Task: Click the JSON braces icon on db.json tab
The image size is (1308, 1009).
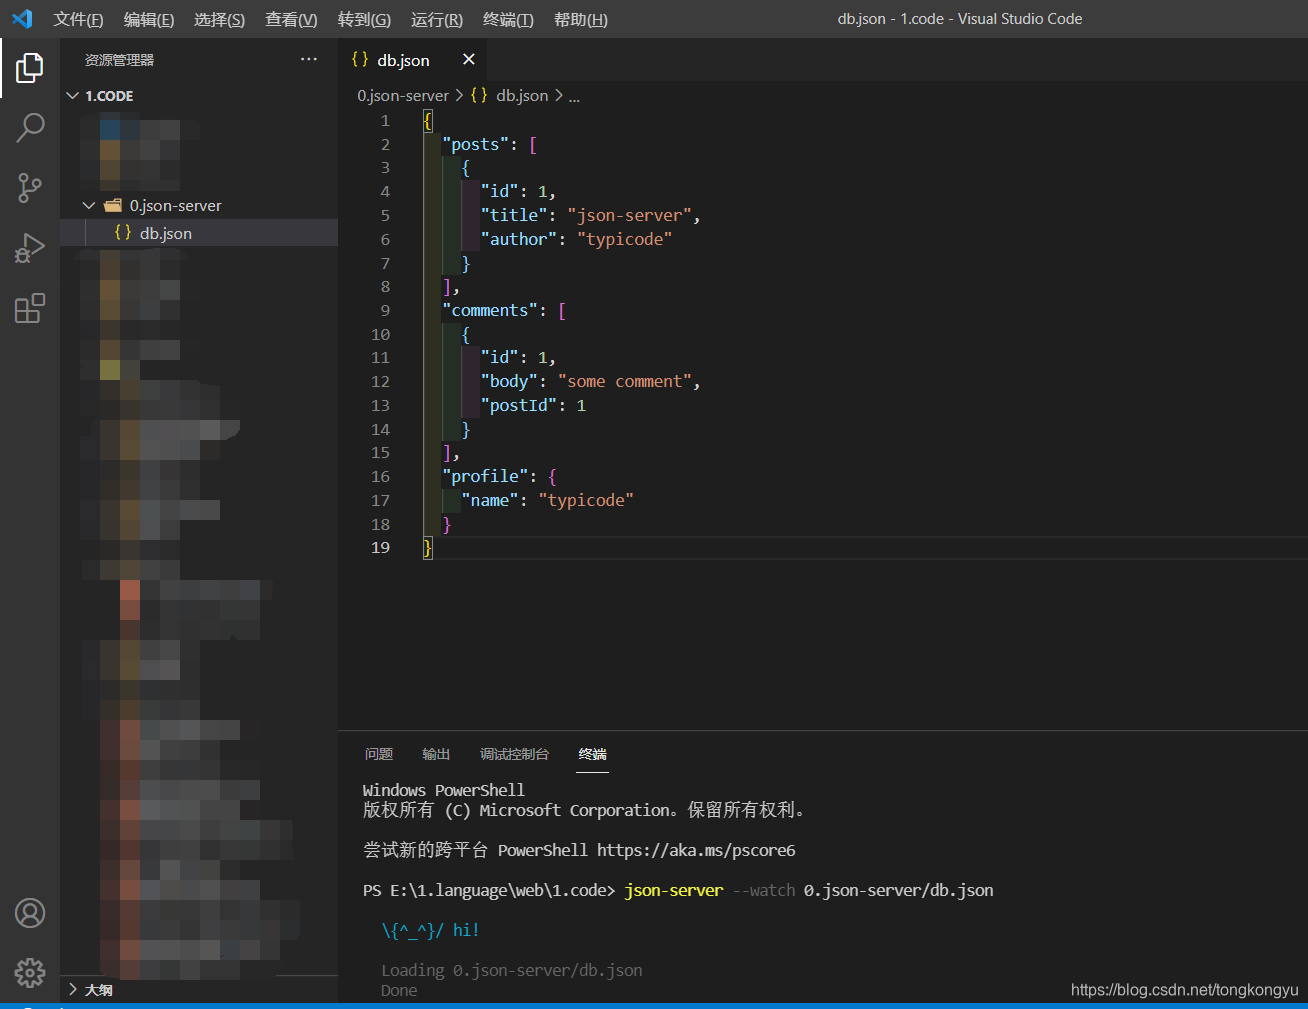Action: 360,60
